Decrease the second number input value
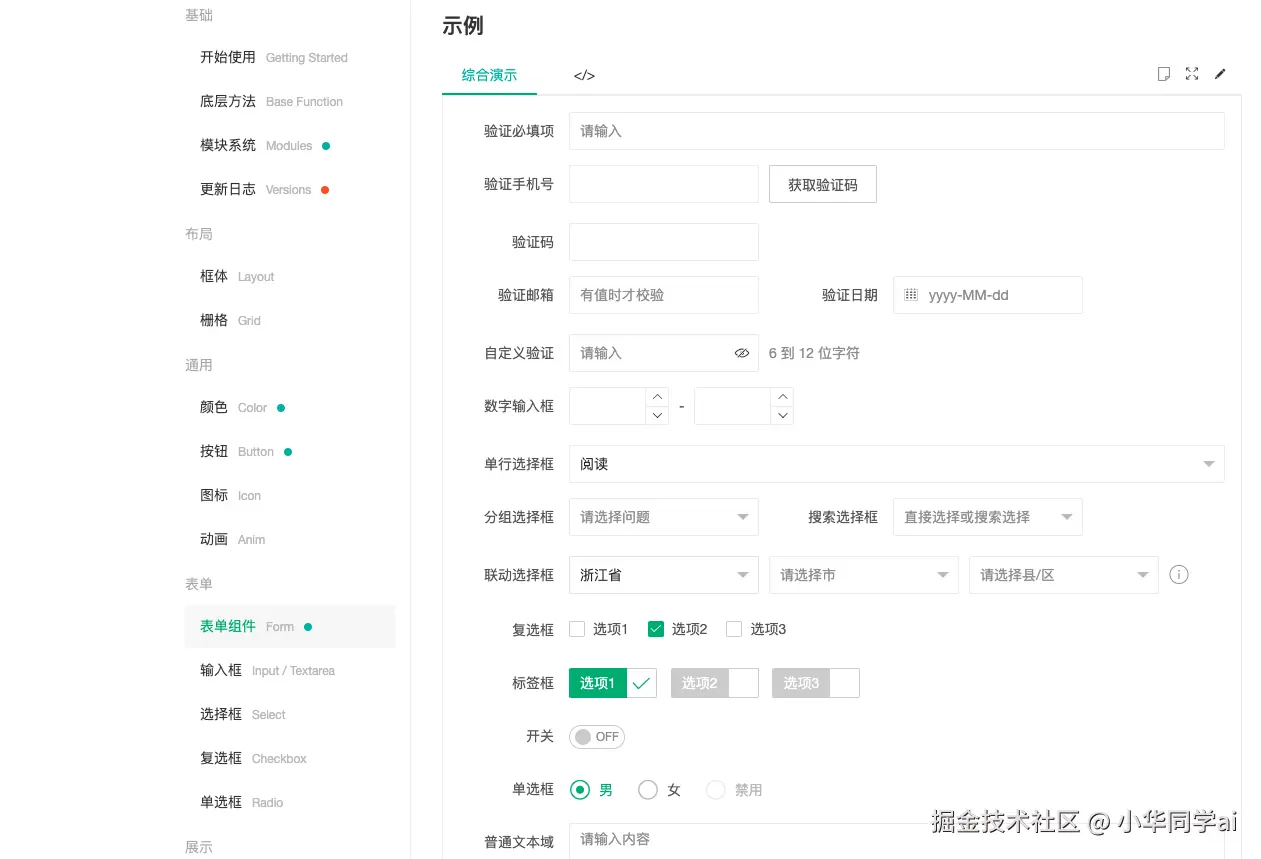Screen dimensions: 1261x859 click(782, 415)
